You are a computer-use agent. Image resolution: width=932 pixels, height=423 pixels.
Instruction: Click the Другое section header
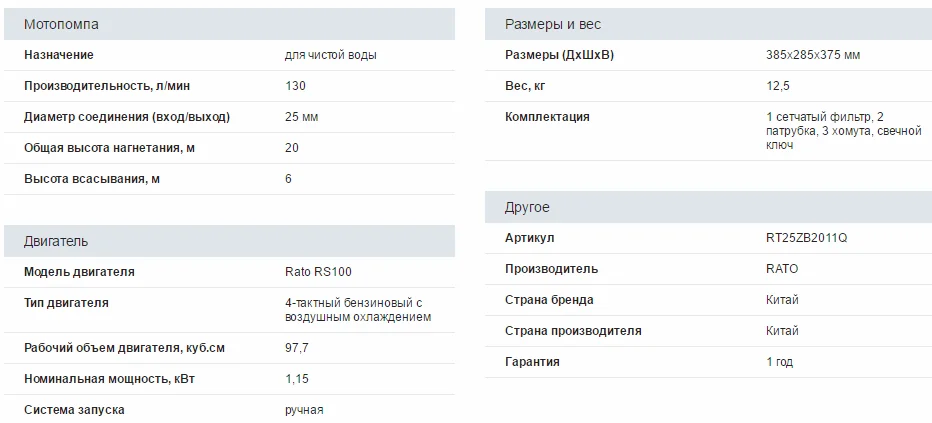(527, 207)
